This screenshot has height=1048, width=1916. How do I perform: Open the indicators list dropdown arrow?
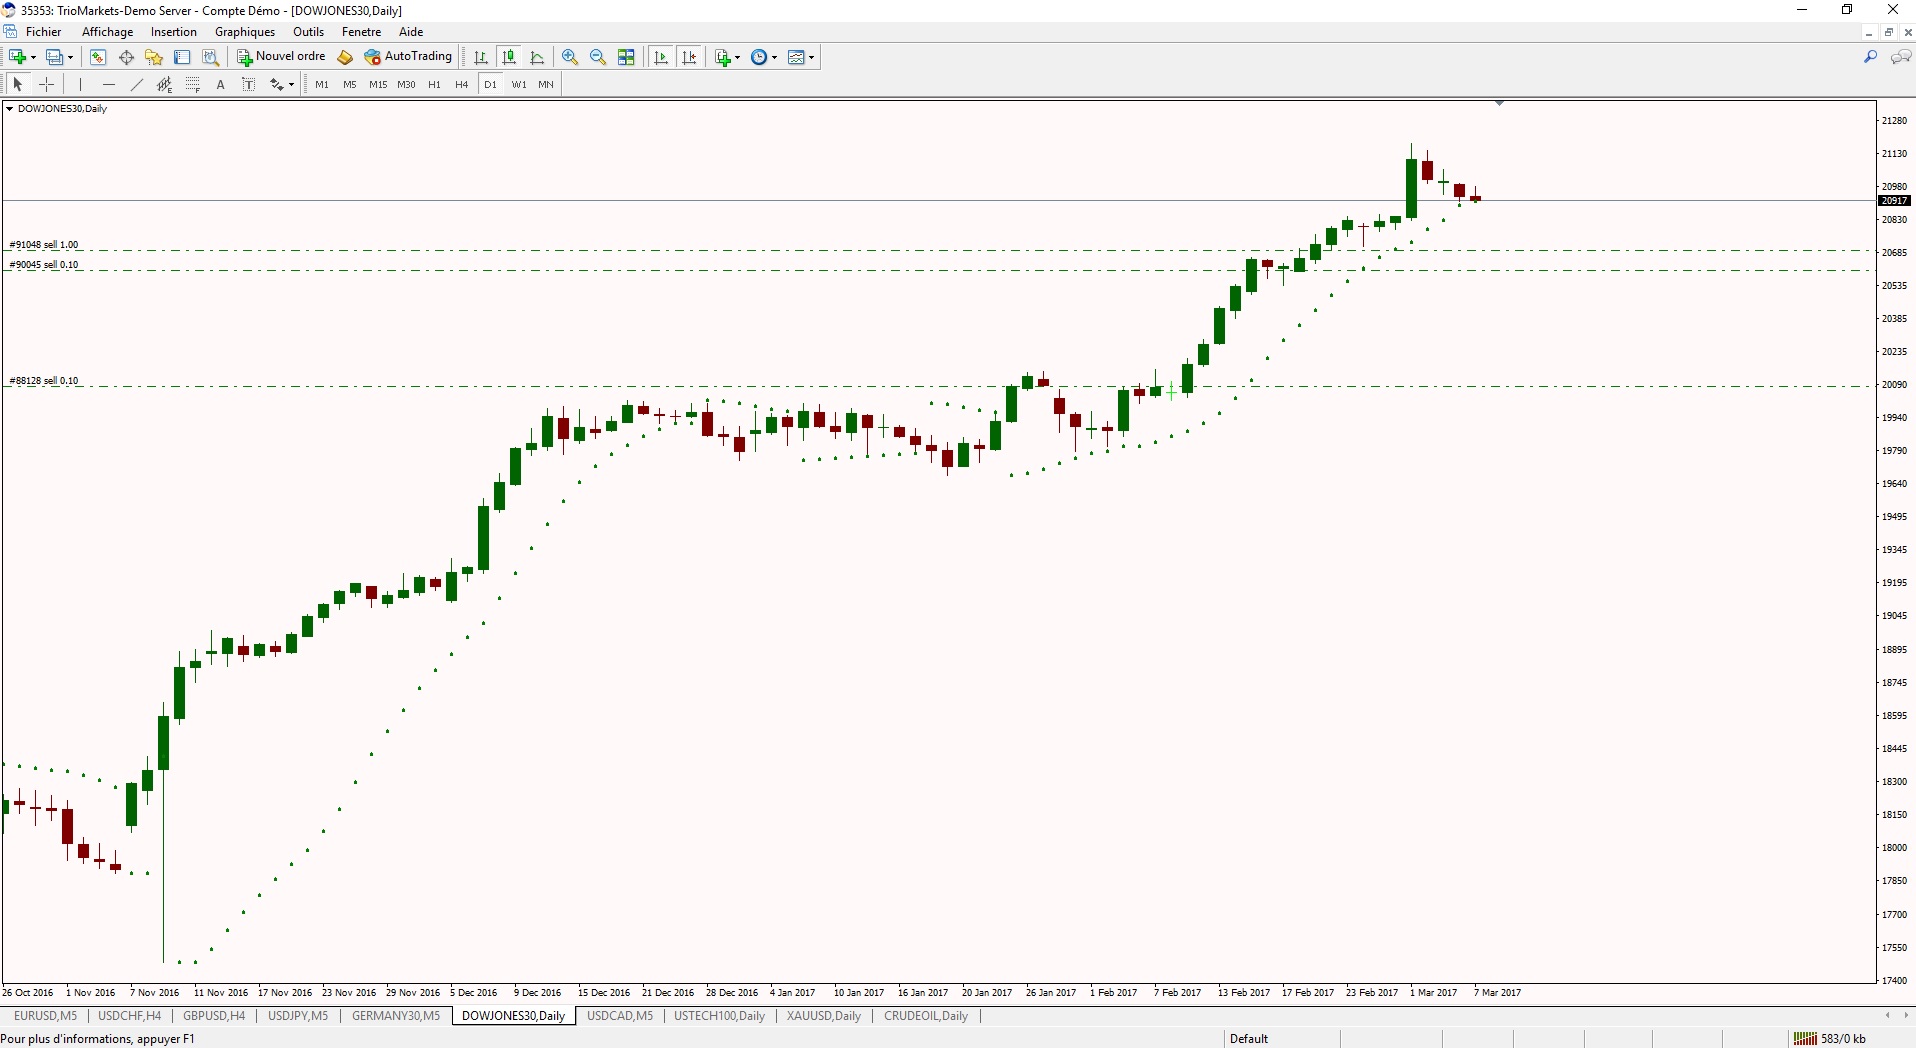(738, 57)
